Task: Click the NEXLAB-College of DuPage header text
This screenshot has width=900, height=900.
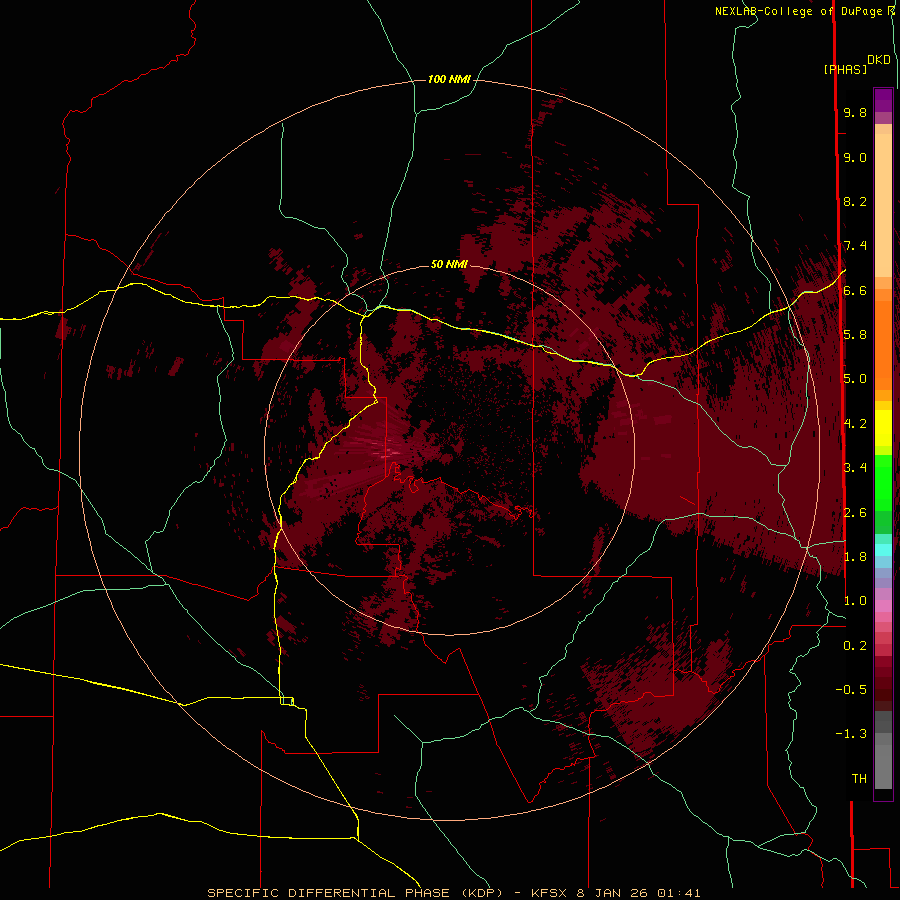Action: [x=805, y=11]
